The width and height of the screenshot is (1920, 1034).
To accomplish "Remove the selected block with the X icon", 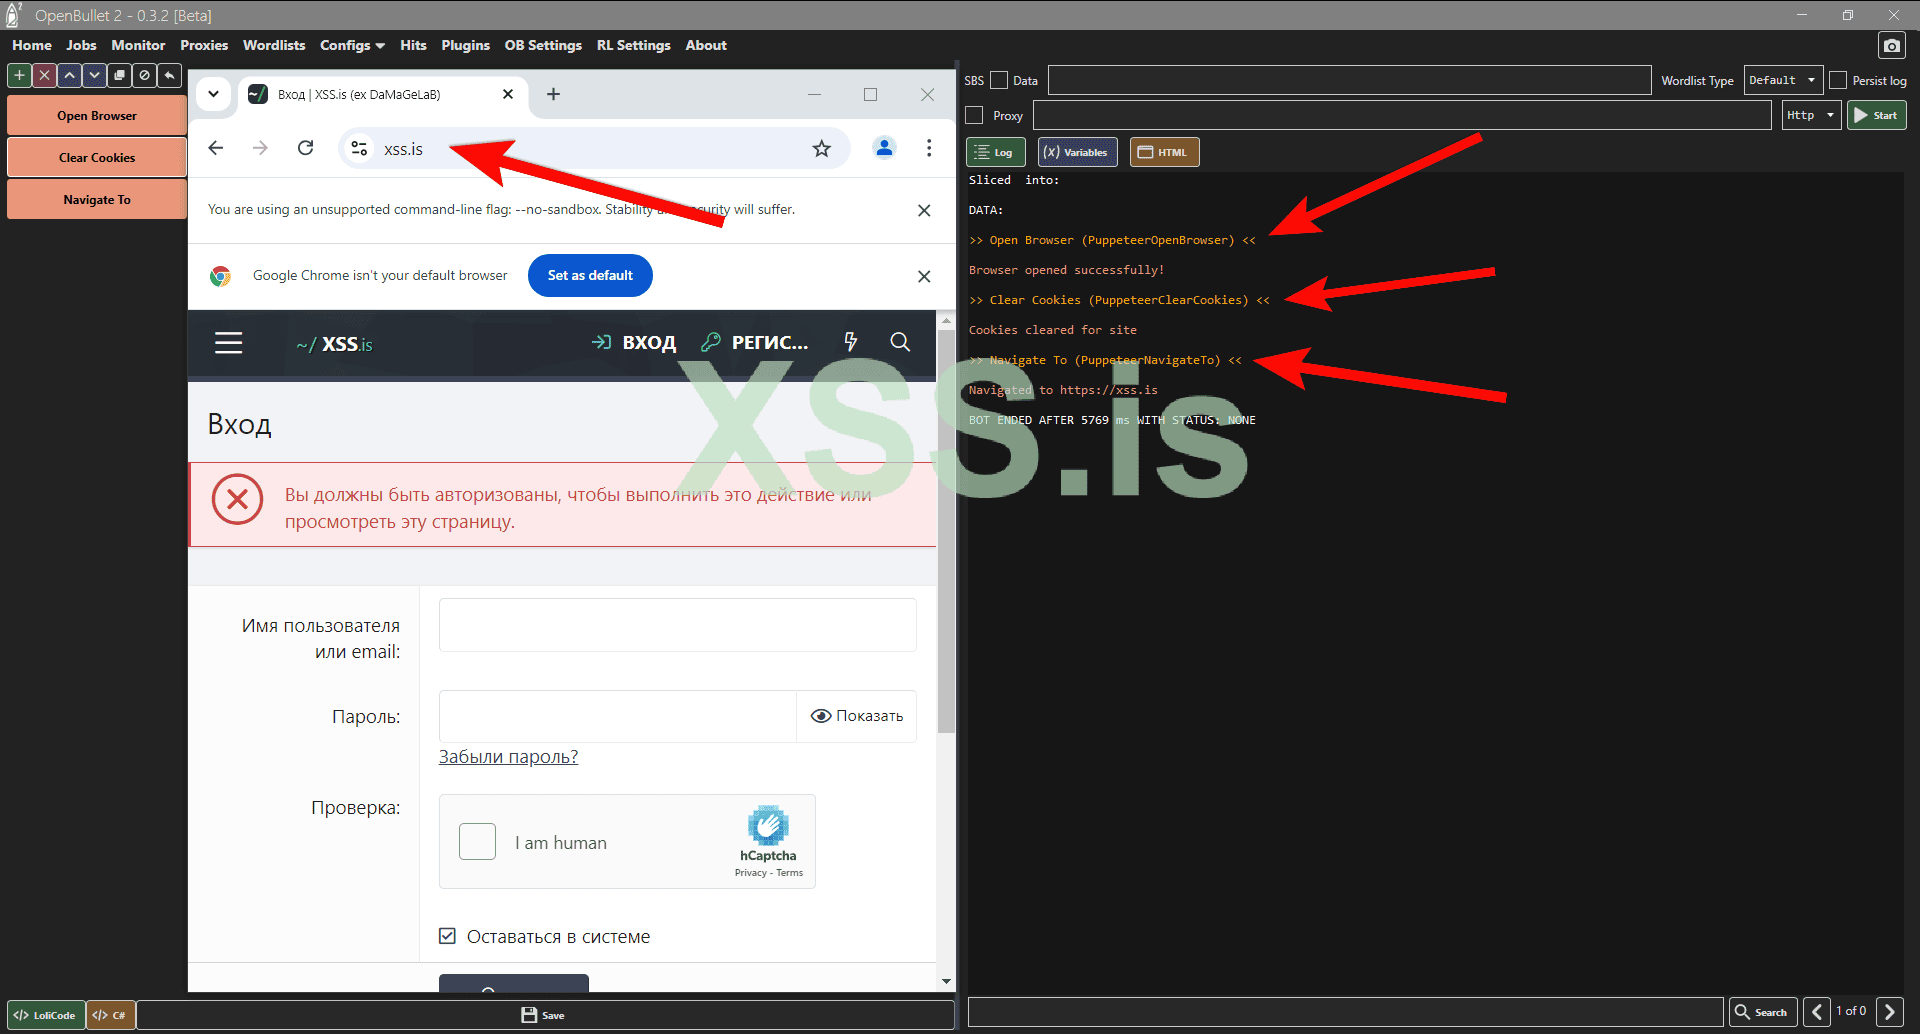I will [44, 75].
